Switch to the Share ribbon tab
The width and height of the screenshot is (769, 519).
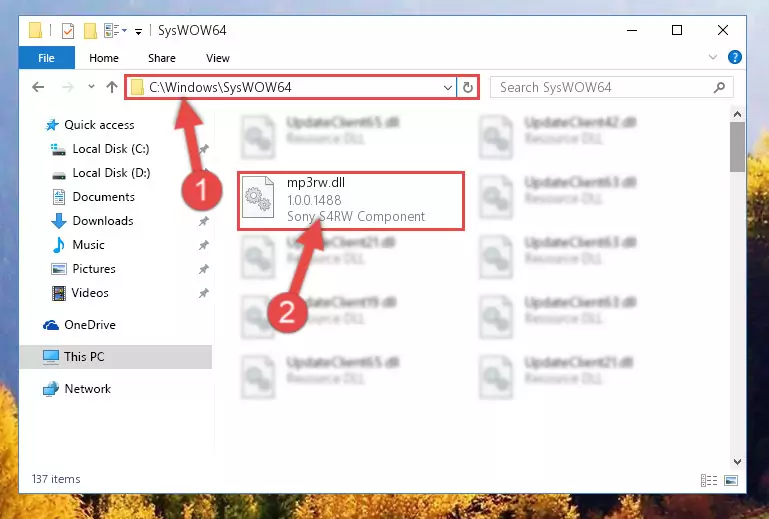161,58
